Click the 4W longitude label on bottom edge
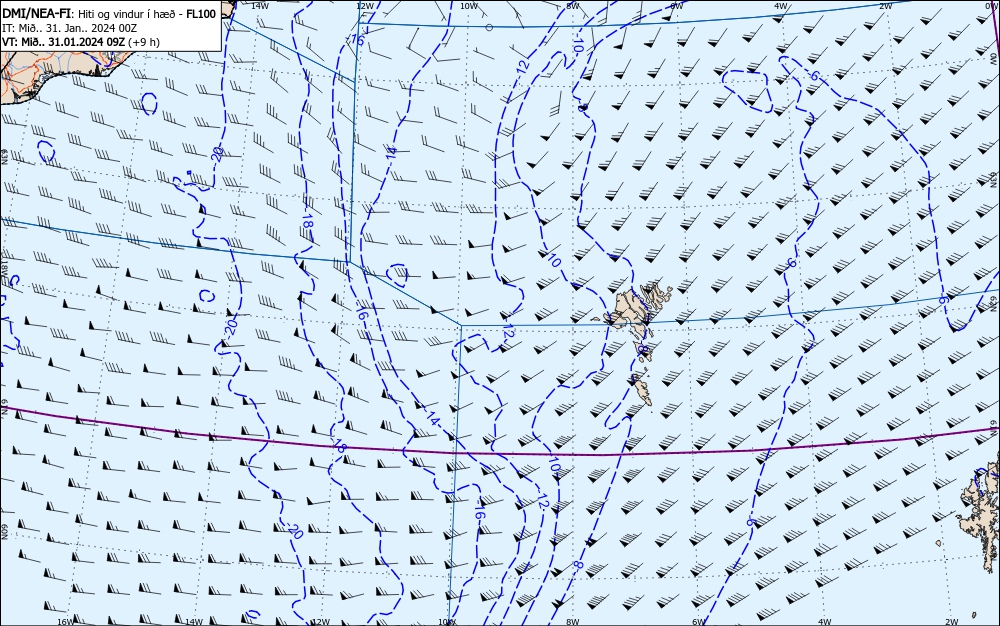Screen dimensions: 1000x626 click(x=825, y=622)
